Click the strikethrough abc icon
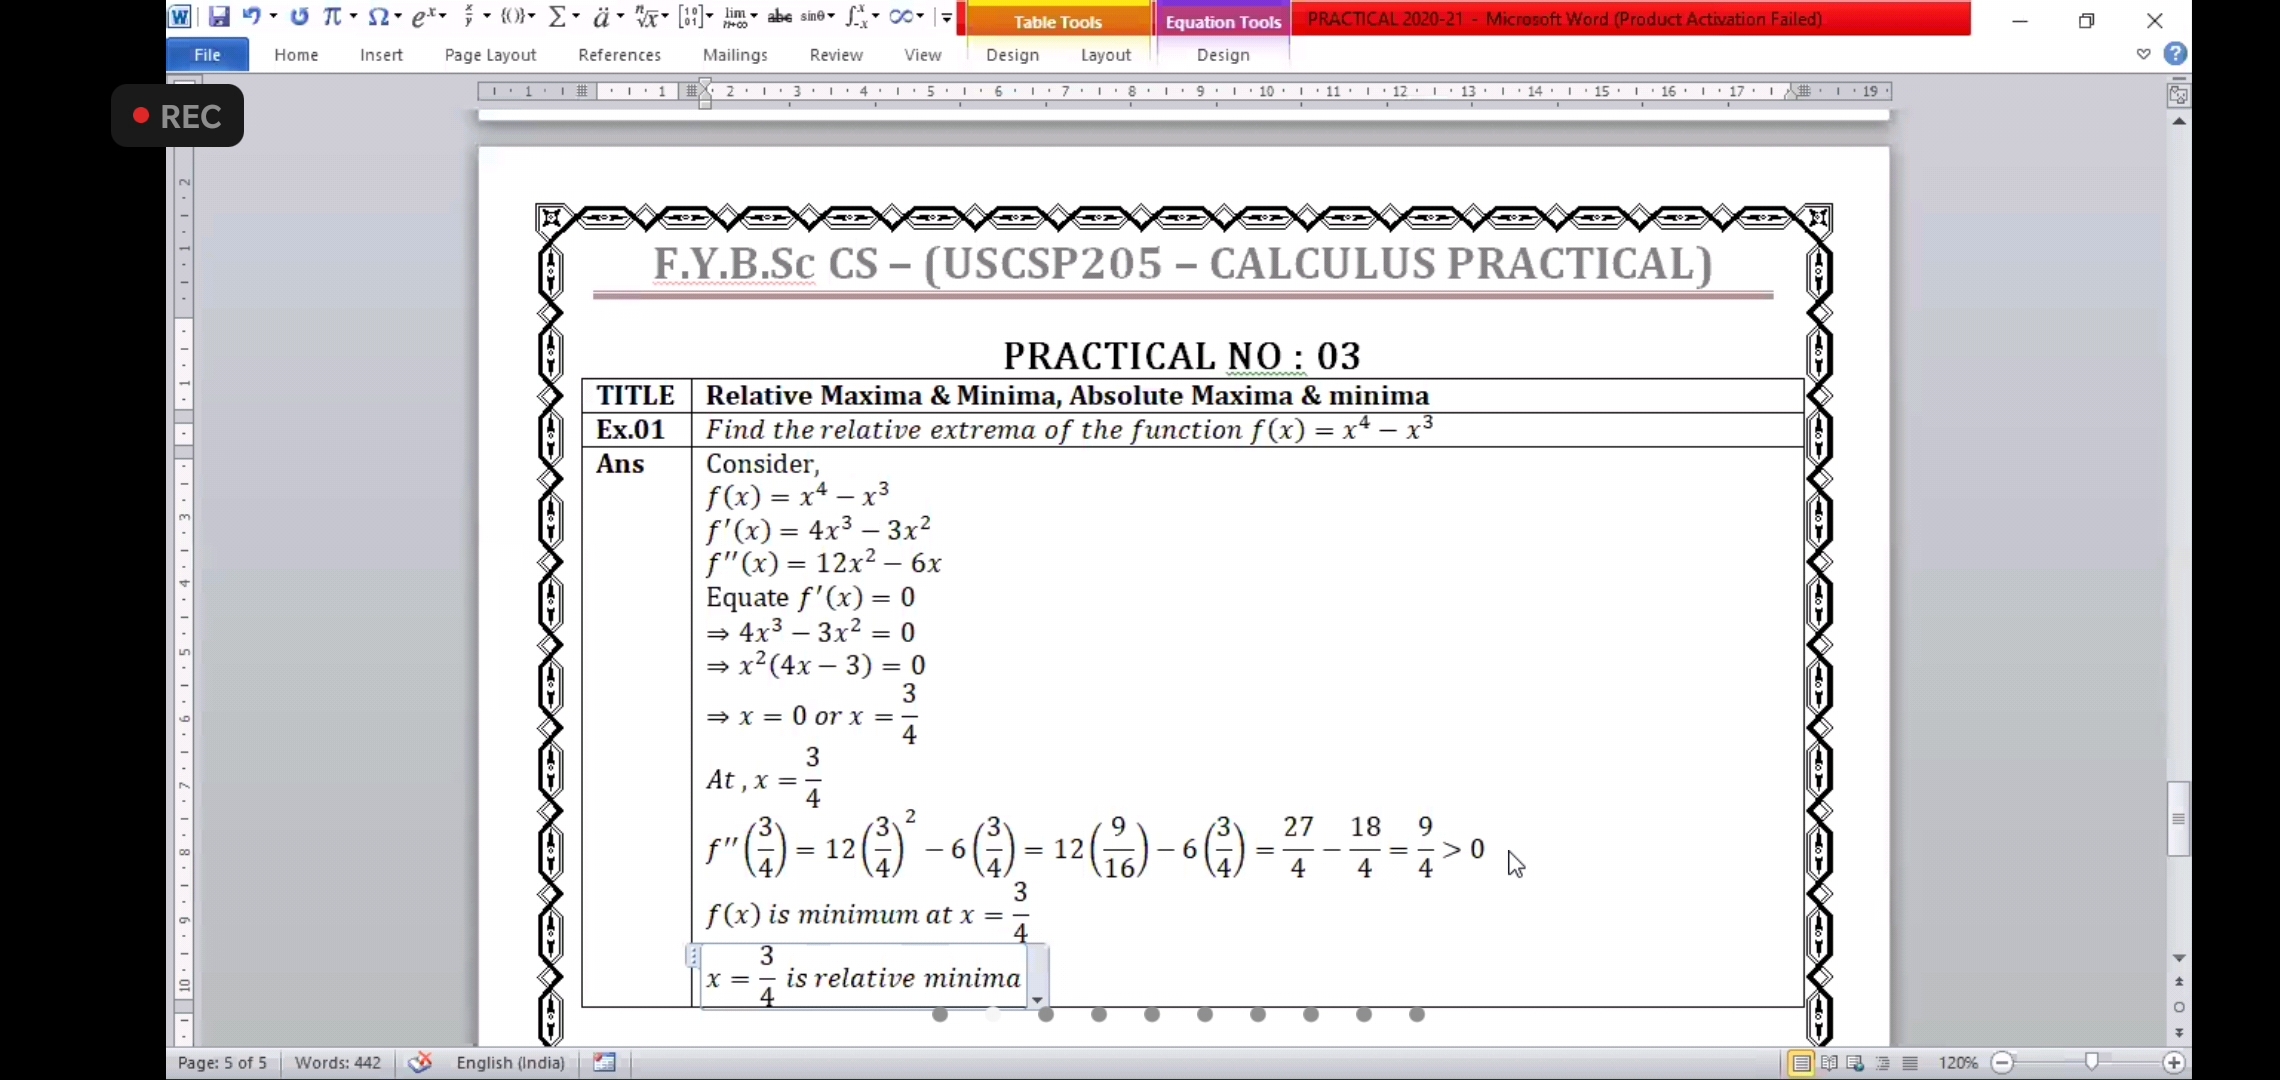This screenshot has width=2280, height=1080. tap(780, 17)
